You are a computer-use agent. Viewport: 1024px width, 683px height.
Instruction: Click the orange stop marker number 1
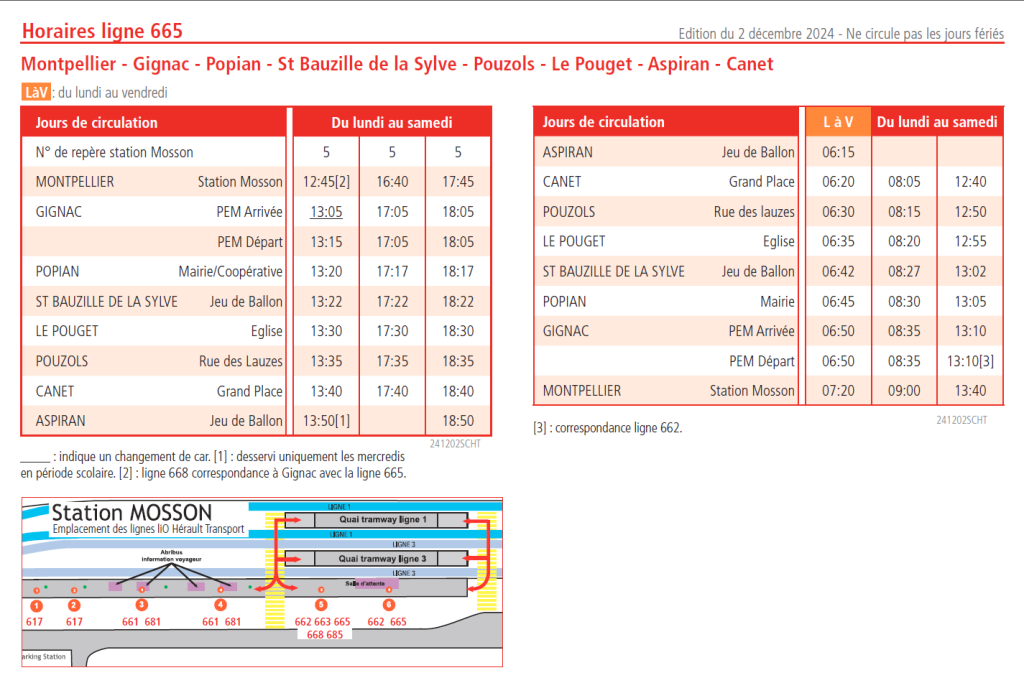point(36,605)
